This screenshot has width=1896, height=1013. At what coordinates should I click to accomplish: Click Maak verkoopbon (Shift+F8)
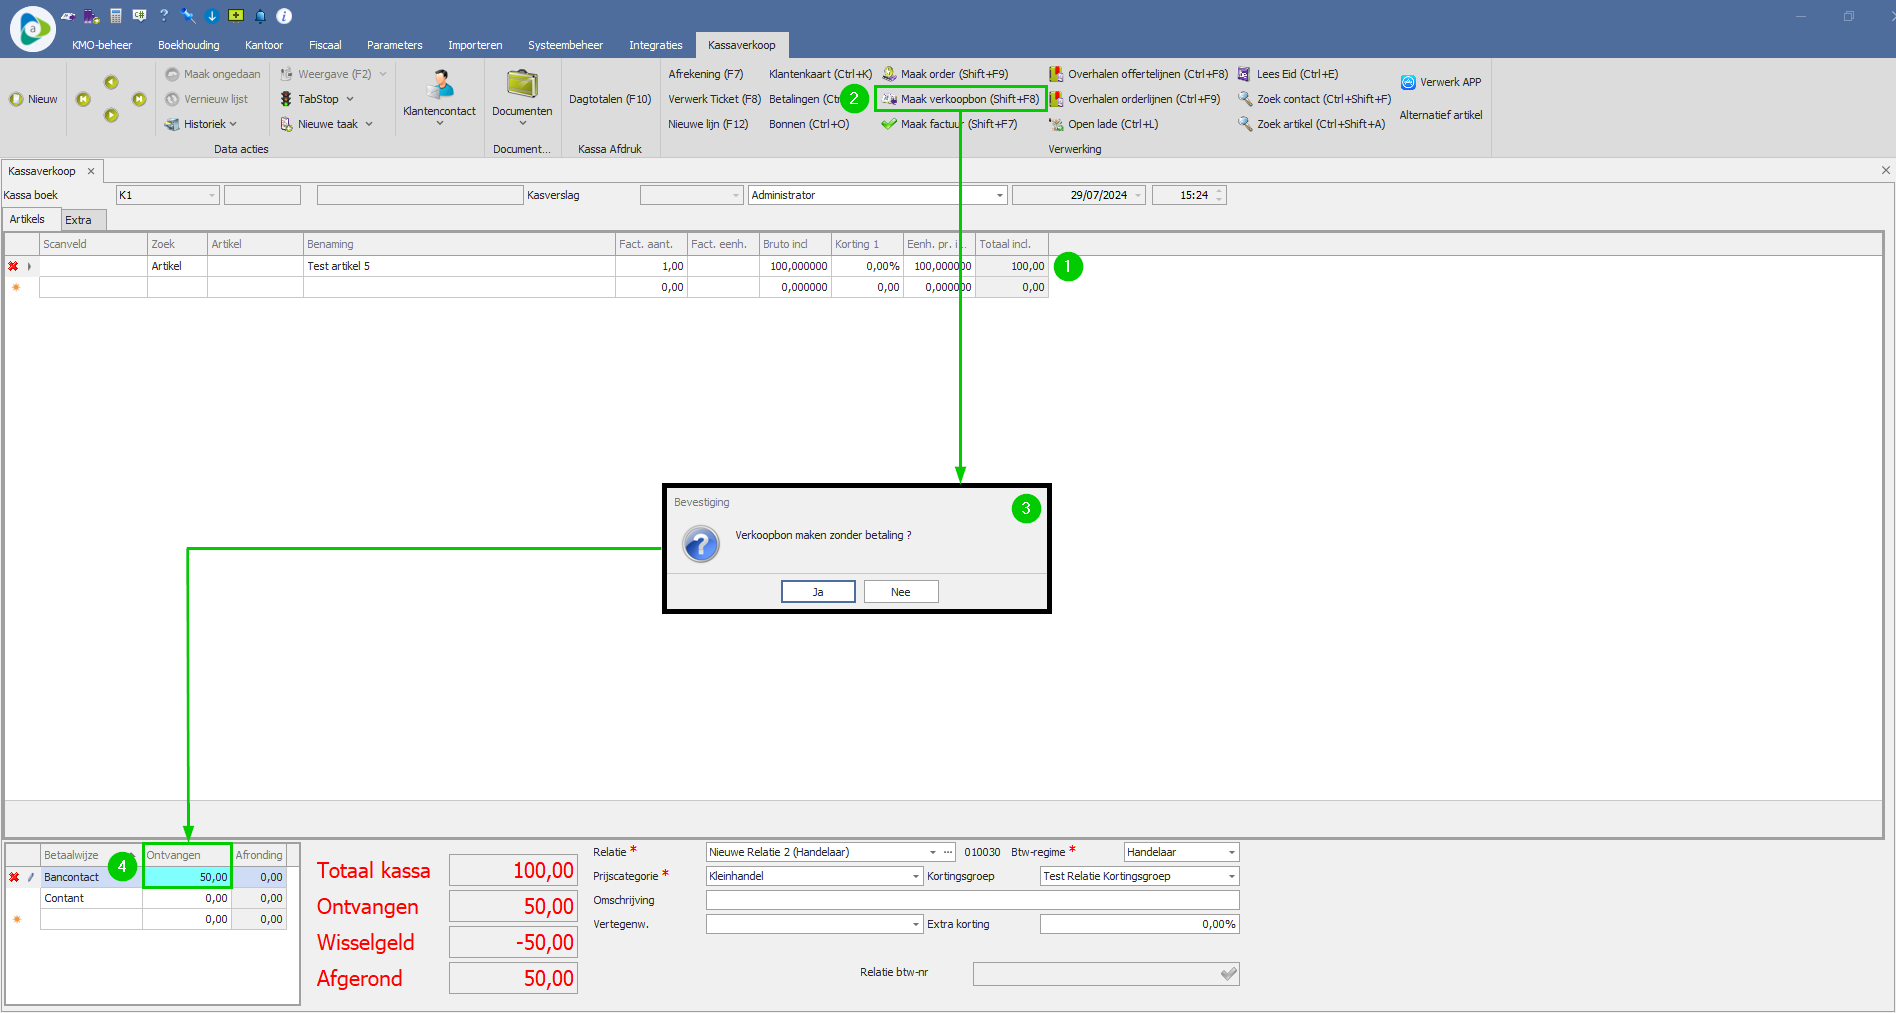[961, 99]
